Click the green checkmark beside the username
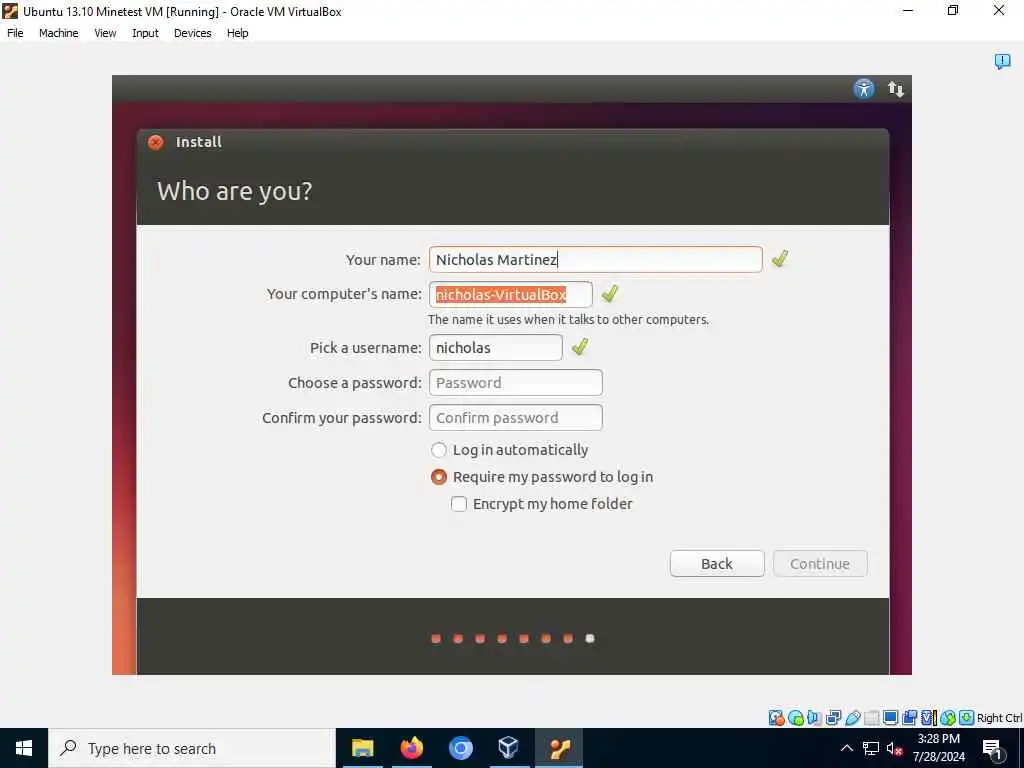This screenshot has height=768, width=1024. point(580,347)
